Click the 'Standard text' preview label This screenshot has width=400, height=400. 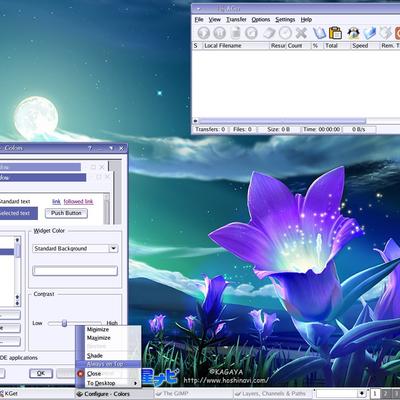[15, 202]
